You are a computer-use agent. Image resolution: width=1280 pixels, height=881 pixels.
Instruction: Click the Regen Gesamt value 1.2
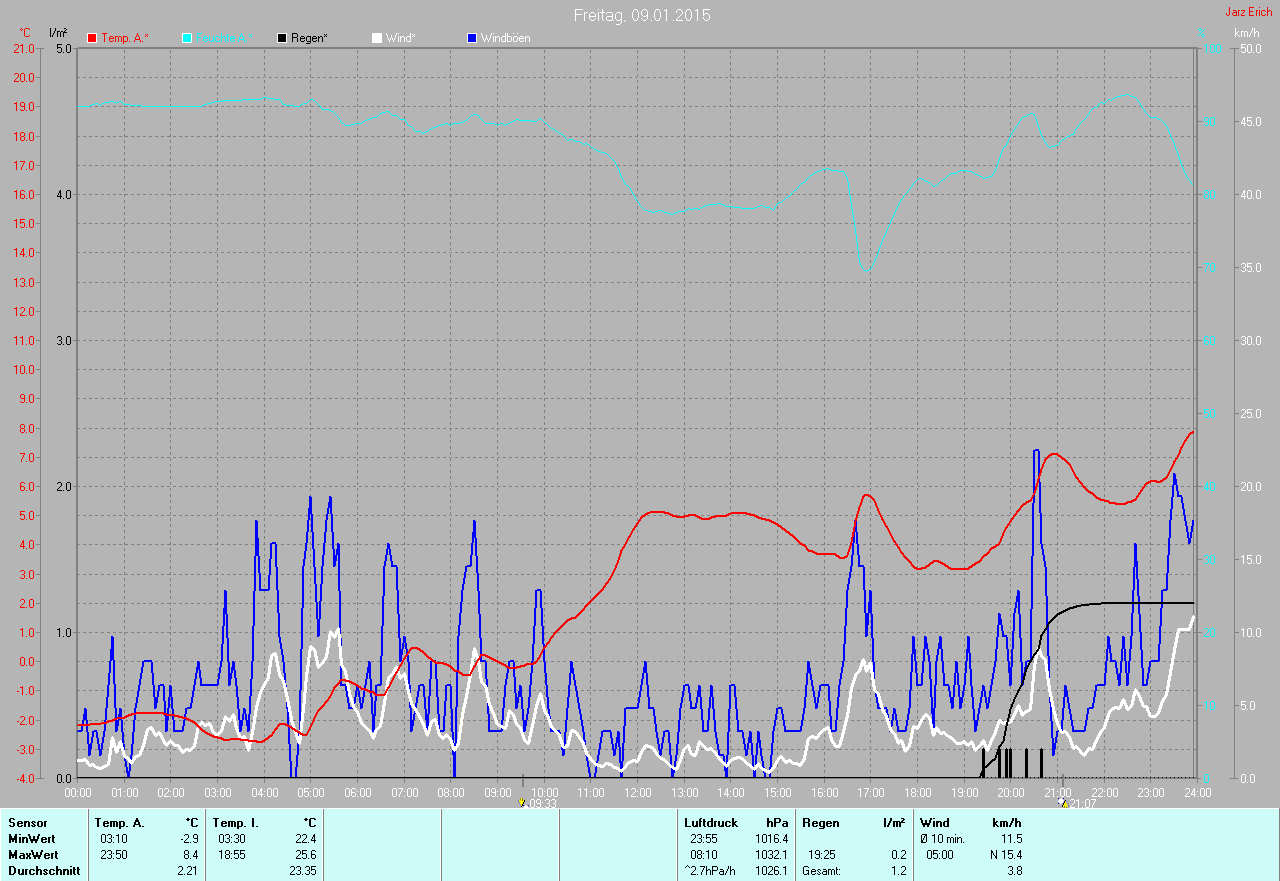point(897,871)
